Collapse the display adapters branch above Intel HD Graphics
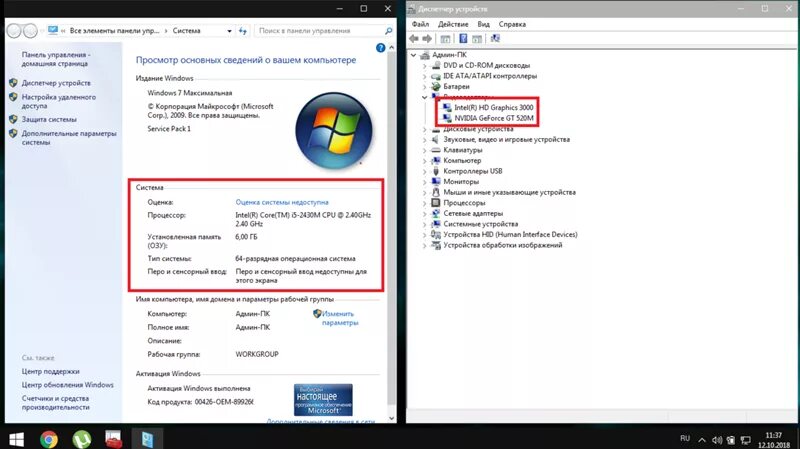Screen dimensions: 800x449 [424, 97]
